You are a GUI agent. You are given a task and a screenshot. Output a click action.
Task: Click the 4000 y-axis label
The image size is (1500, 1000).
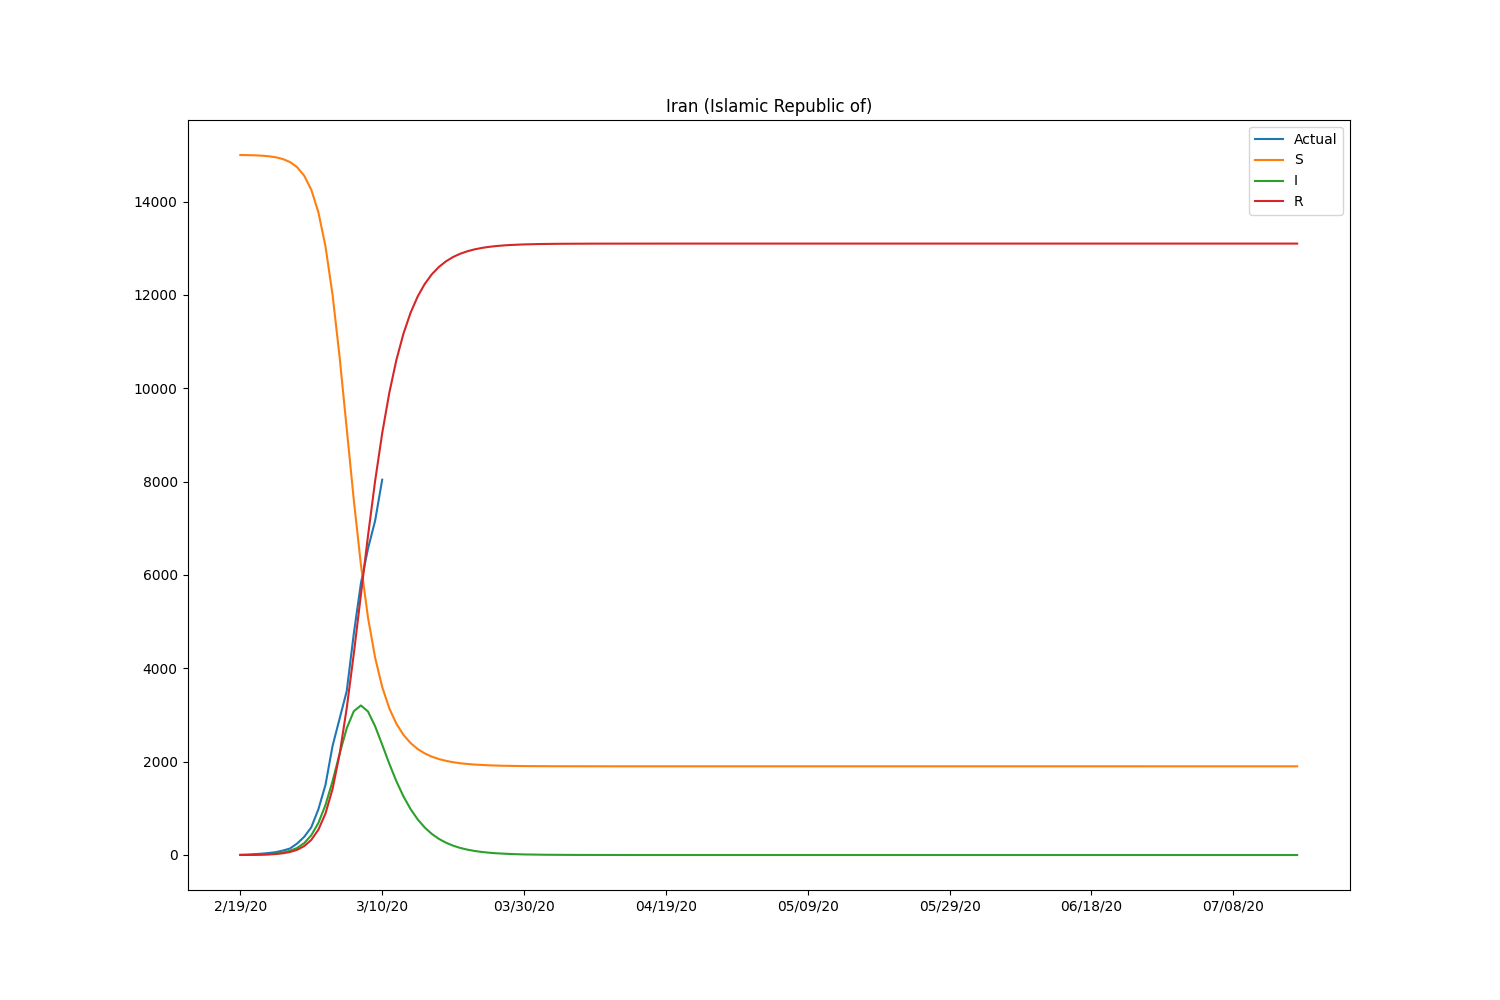pos(160,669)
